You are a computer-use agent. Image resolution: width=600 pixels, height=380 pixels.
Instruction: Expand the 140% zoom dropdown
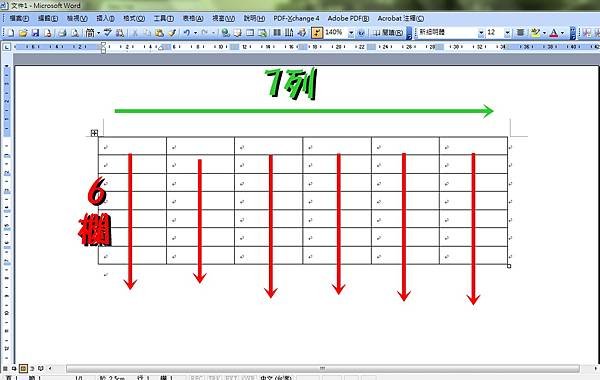[351, 33]
